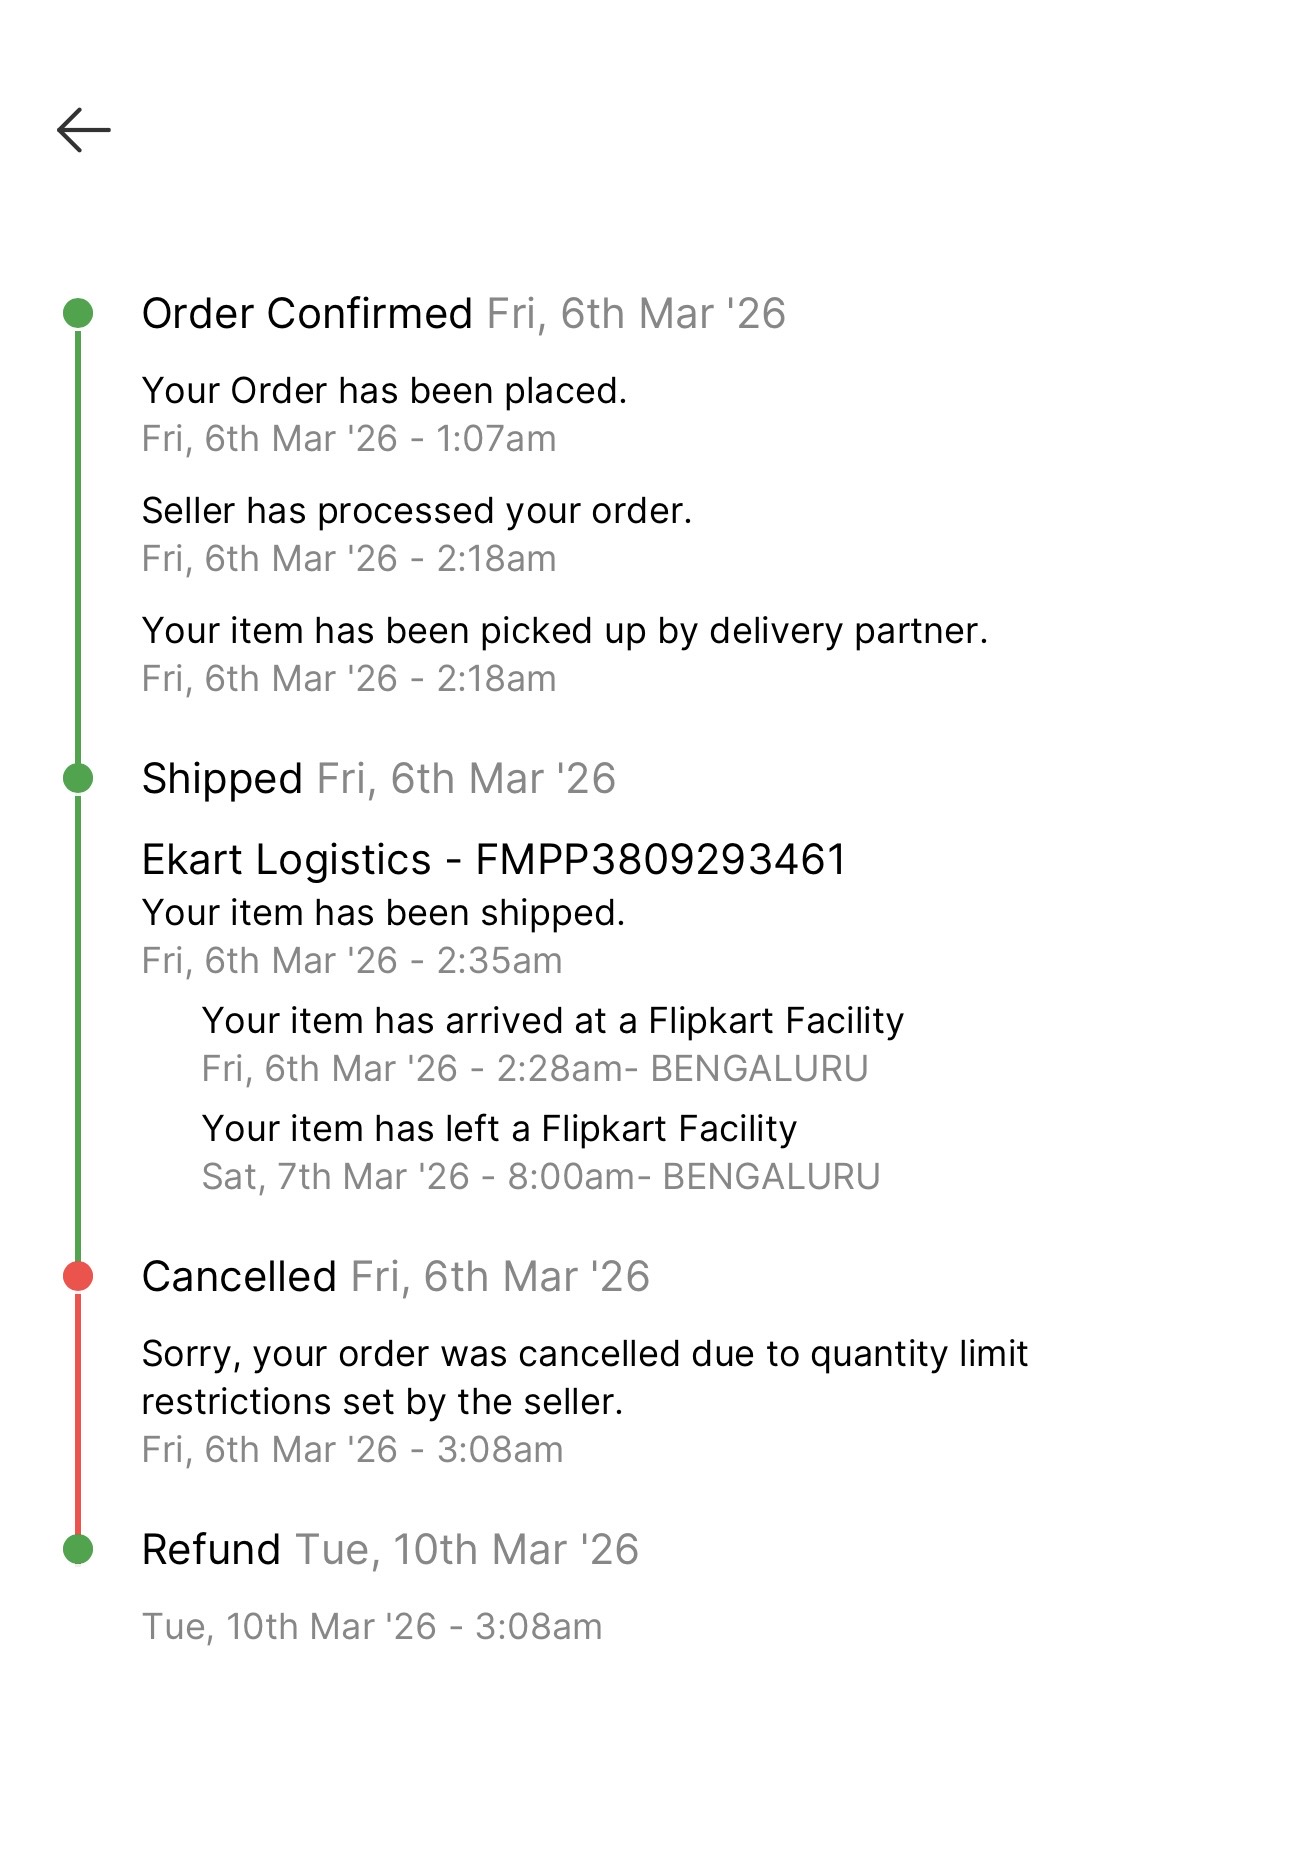
Task: Click the 8:00am BENGALURU timestamp
Action: [540, 1177]
